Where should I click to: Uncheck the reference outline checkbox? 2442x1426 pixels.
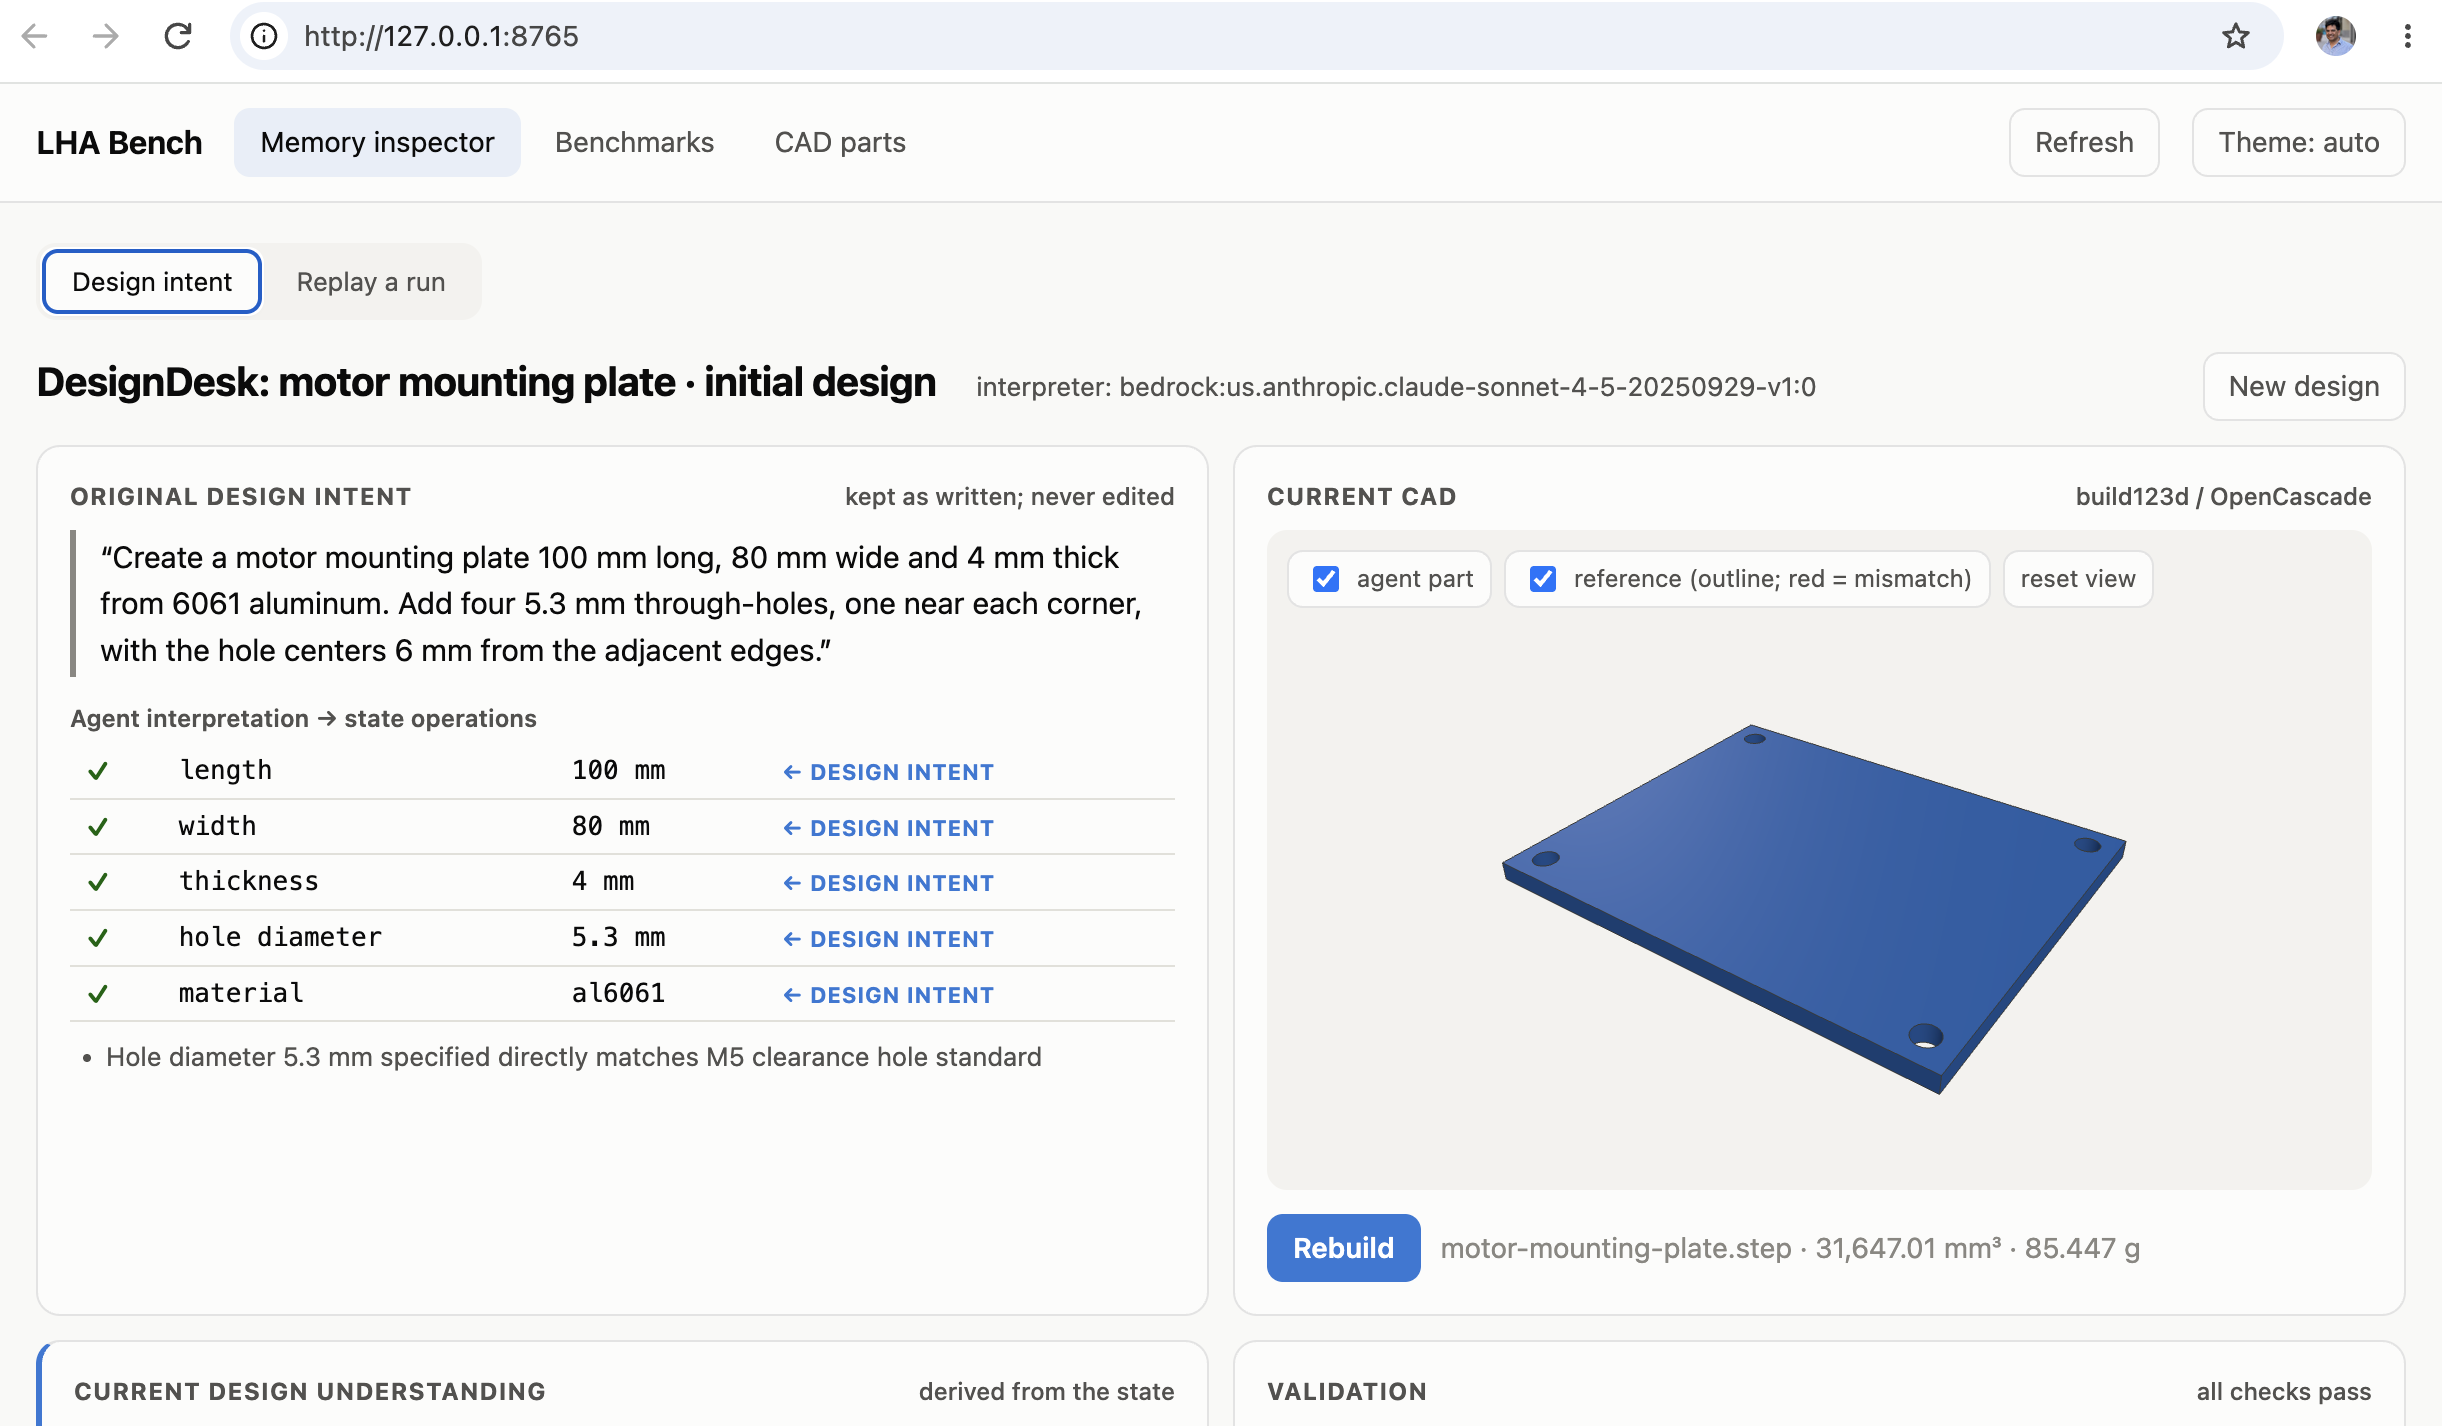1543,579
